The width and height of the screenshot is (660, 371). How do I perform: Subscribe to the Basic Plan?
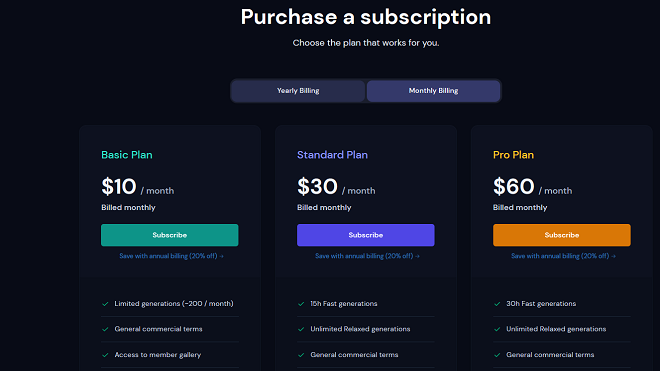click(x=170, y=235)
